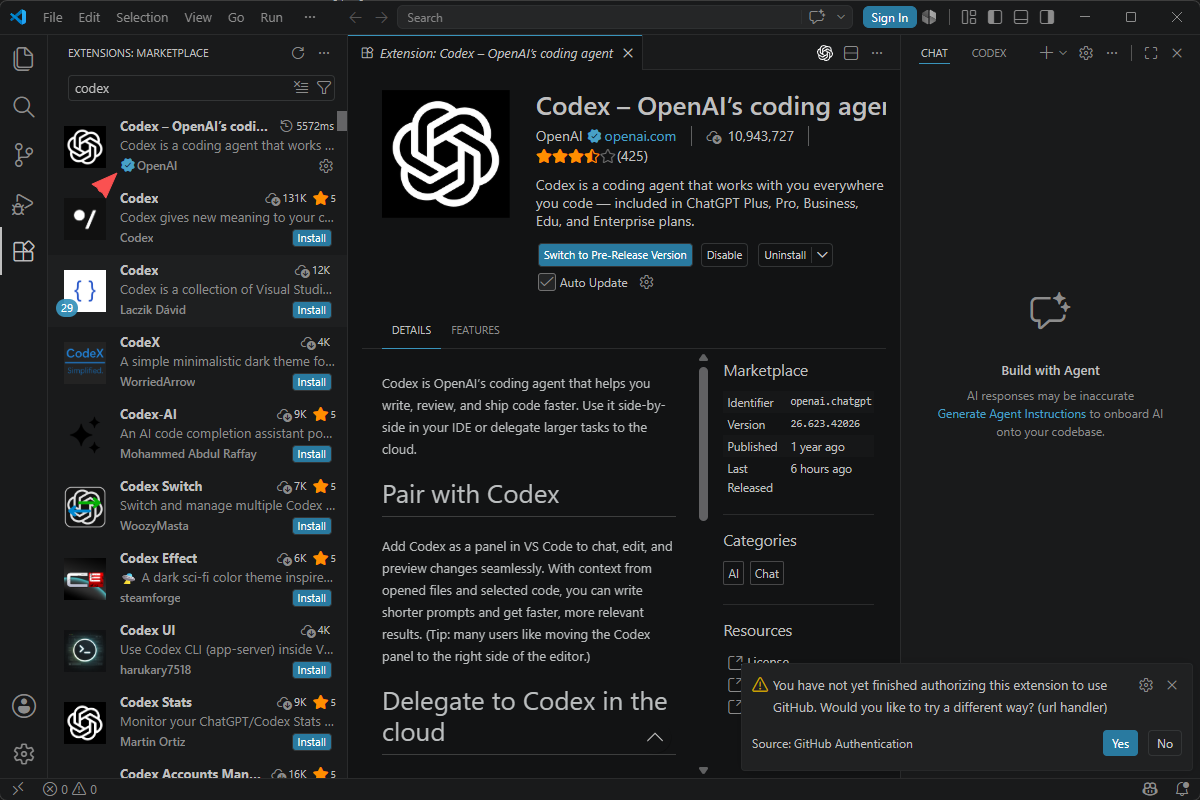Start a new chat with plus icon
1200x800 pixels.
pyautogui.click(x=1046, y=53)
